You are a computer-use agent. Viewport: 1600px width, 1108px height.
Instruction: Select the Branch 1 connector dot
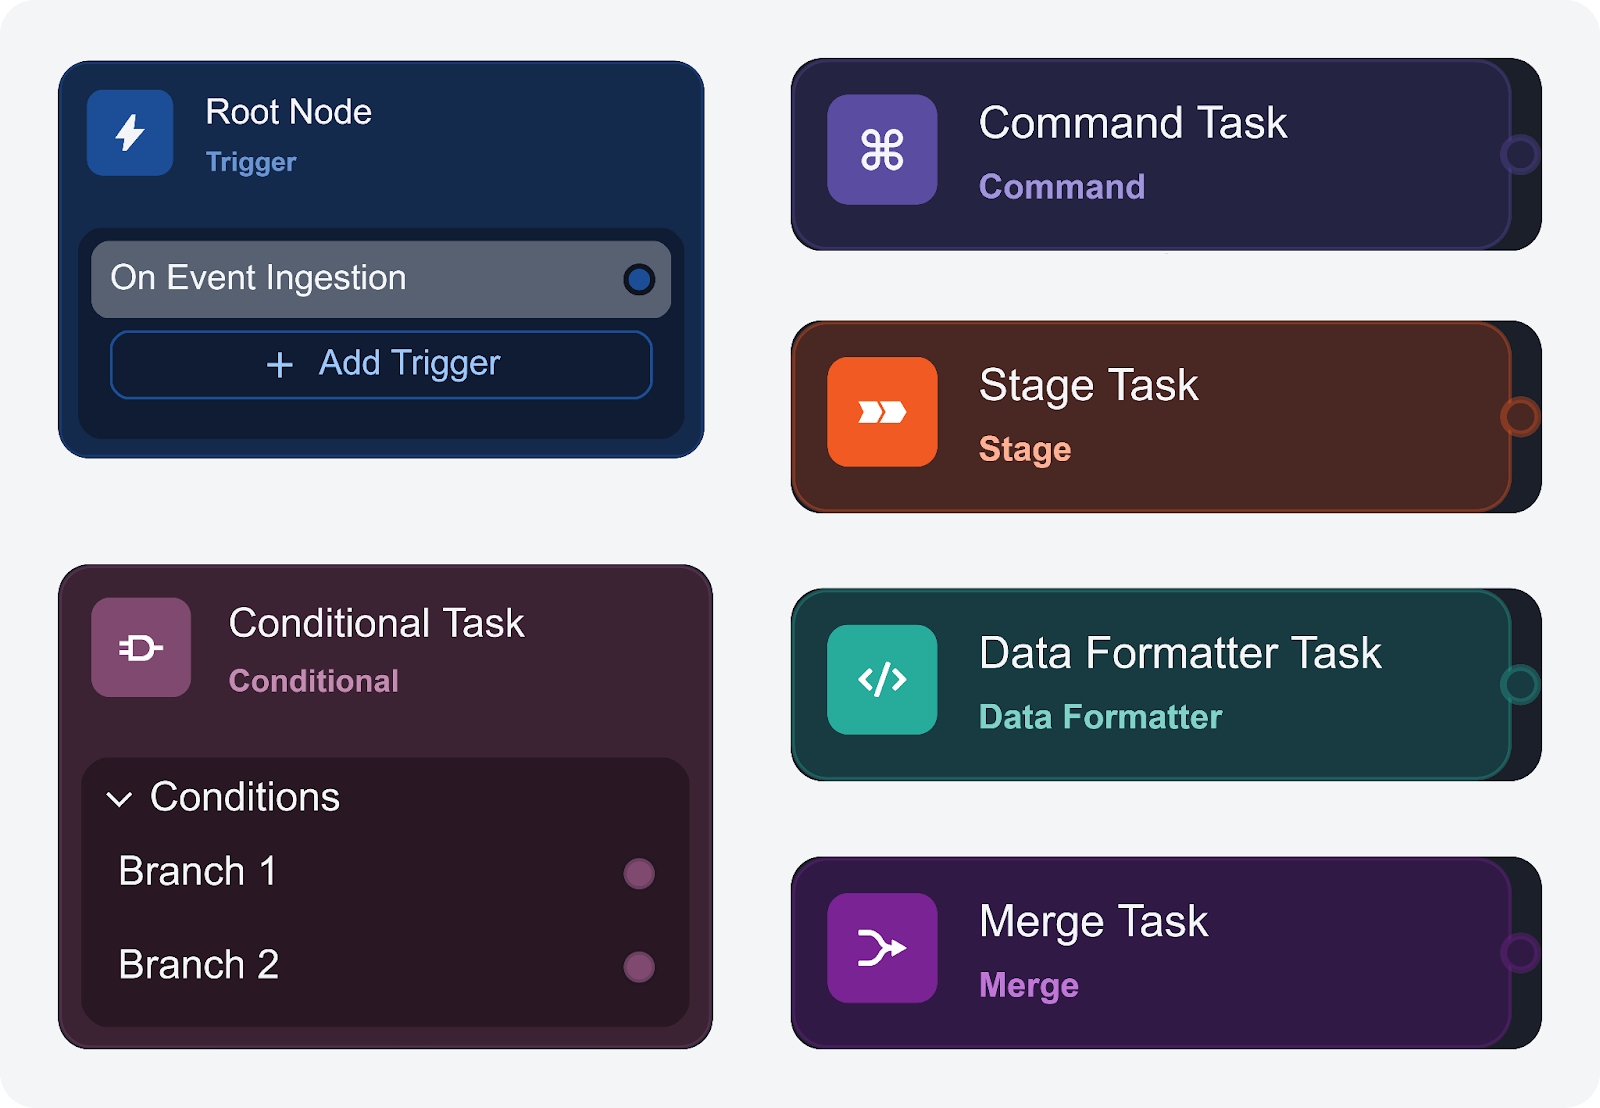pos(639,873)
